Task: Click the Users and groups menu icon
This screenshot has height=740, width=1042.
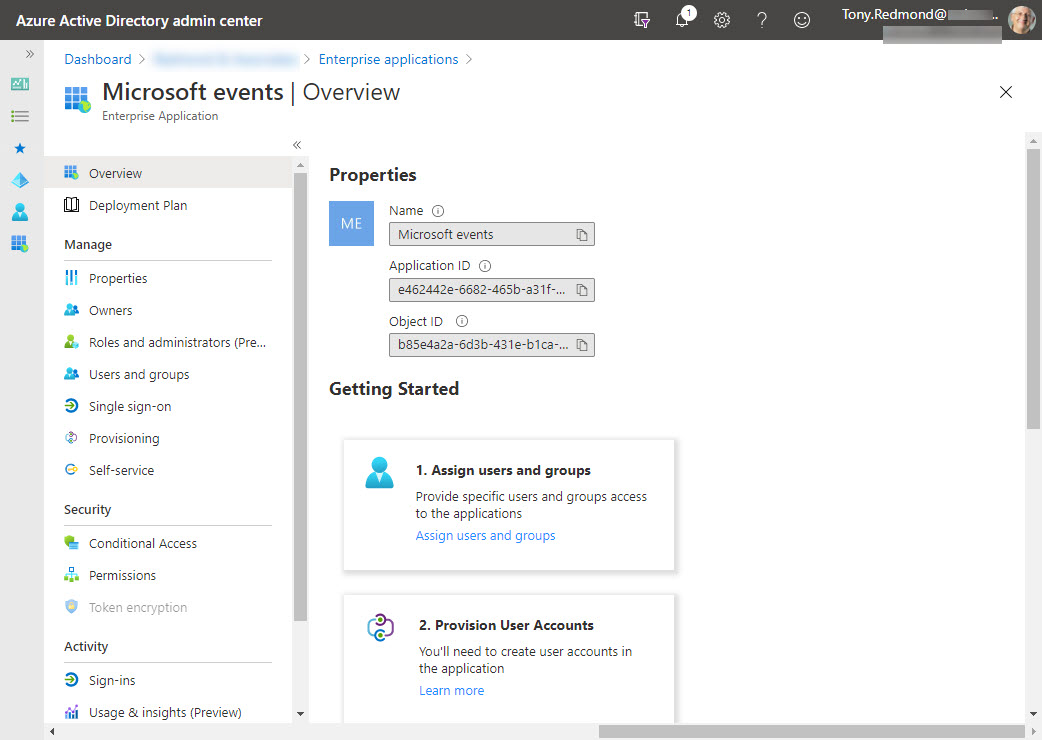Action: pyautogui.click(x=72, y=374)
